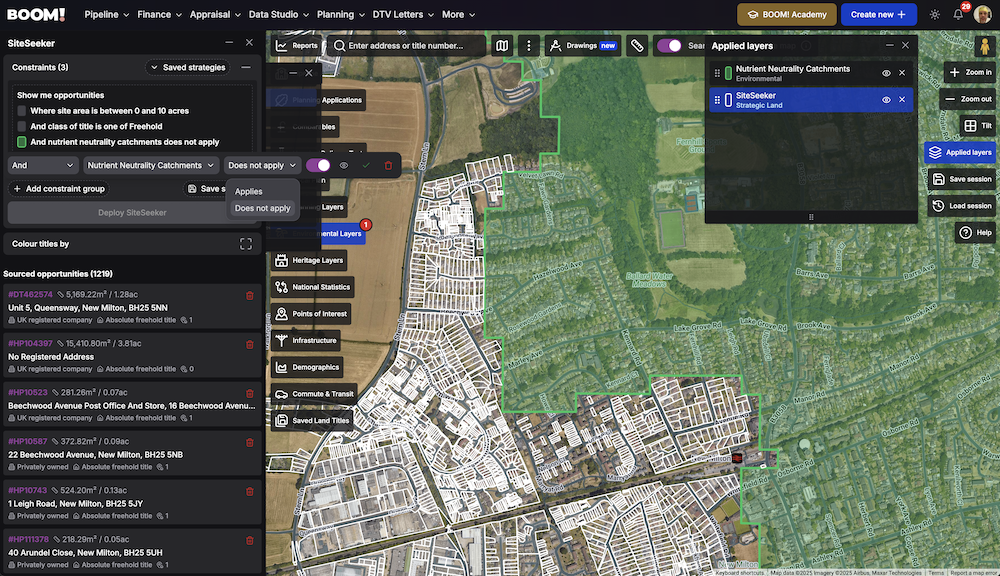Image resolution: width=1000 pixels, height=576 pixels.
Task: Toggle nutrient neutrality catchments constraint checkbox
Action: 22,142
